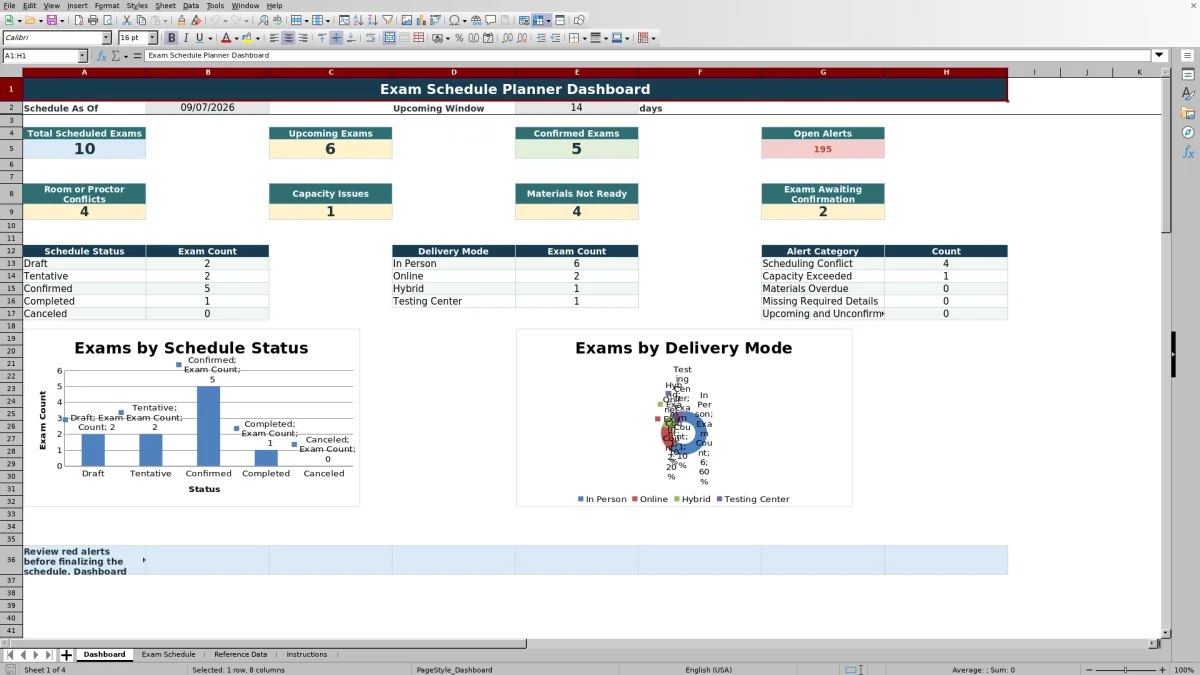Click the Clone Formatting paintbrush icon
This screenshot has height=675, width=1200.
pyautogui.click(x=181, y=20)
